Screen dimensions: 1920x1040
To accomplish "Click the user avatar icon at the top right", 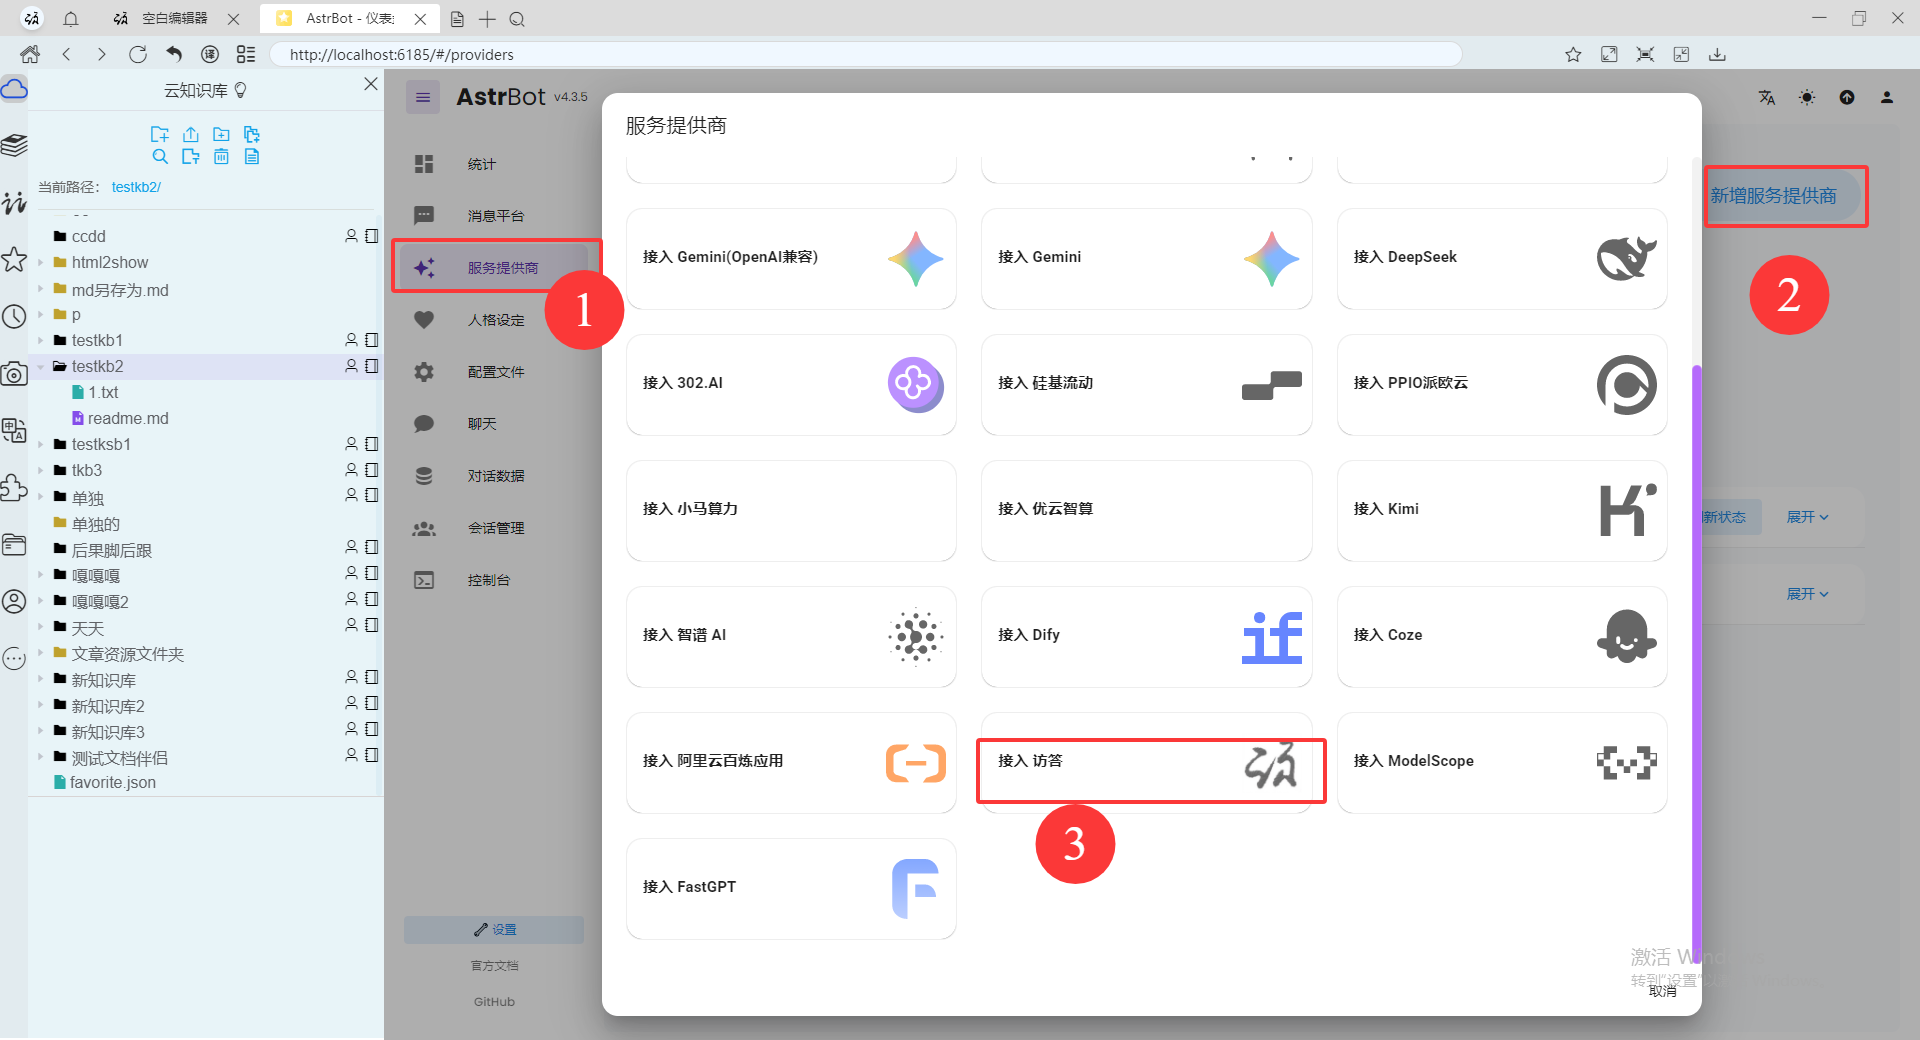I will (x=1887, y=97).
